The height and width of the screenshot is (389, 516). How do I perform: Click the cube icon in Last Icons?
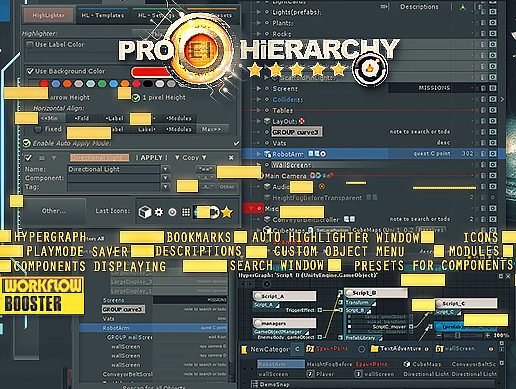(x=145, y=212)
